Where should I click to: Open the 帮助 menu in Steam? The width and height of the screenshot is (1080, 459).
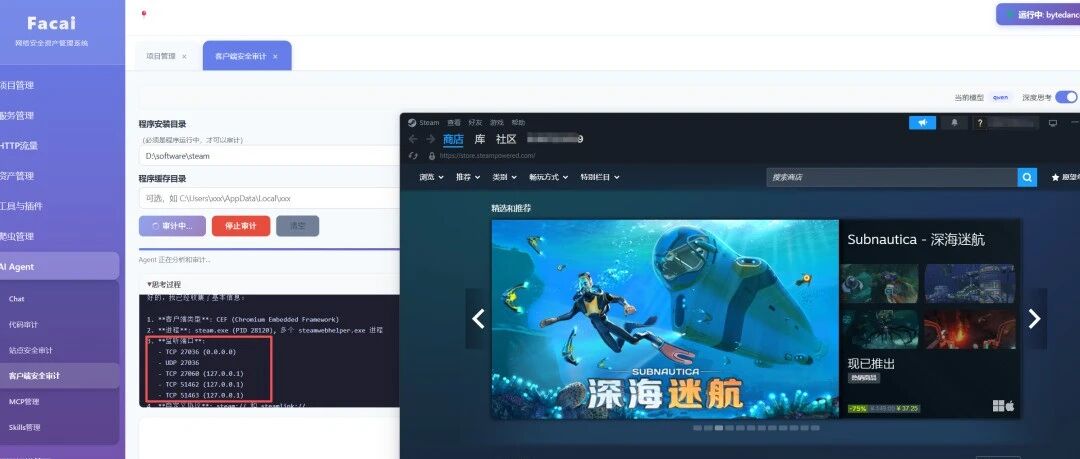click(x=518, y=123)
